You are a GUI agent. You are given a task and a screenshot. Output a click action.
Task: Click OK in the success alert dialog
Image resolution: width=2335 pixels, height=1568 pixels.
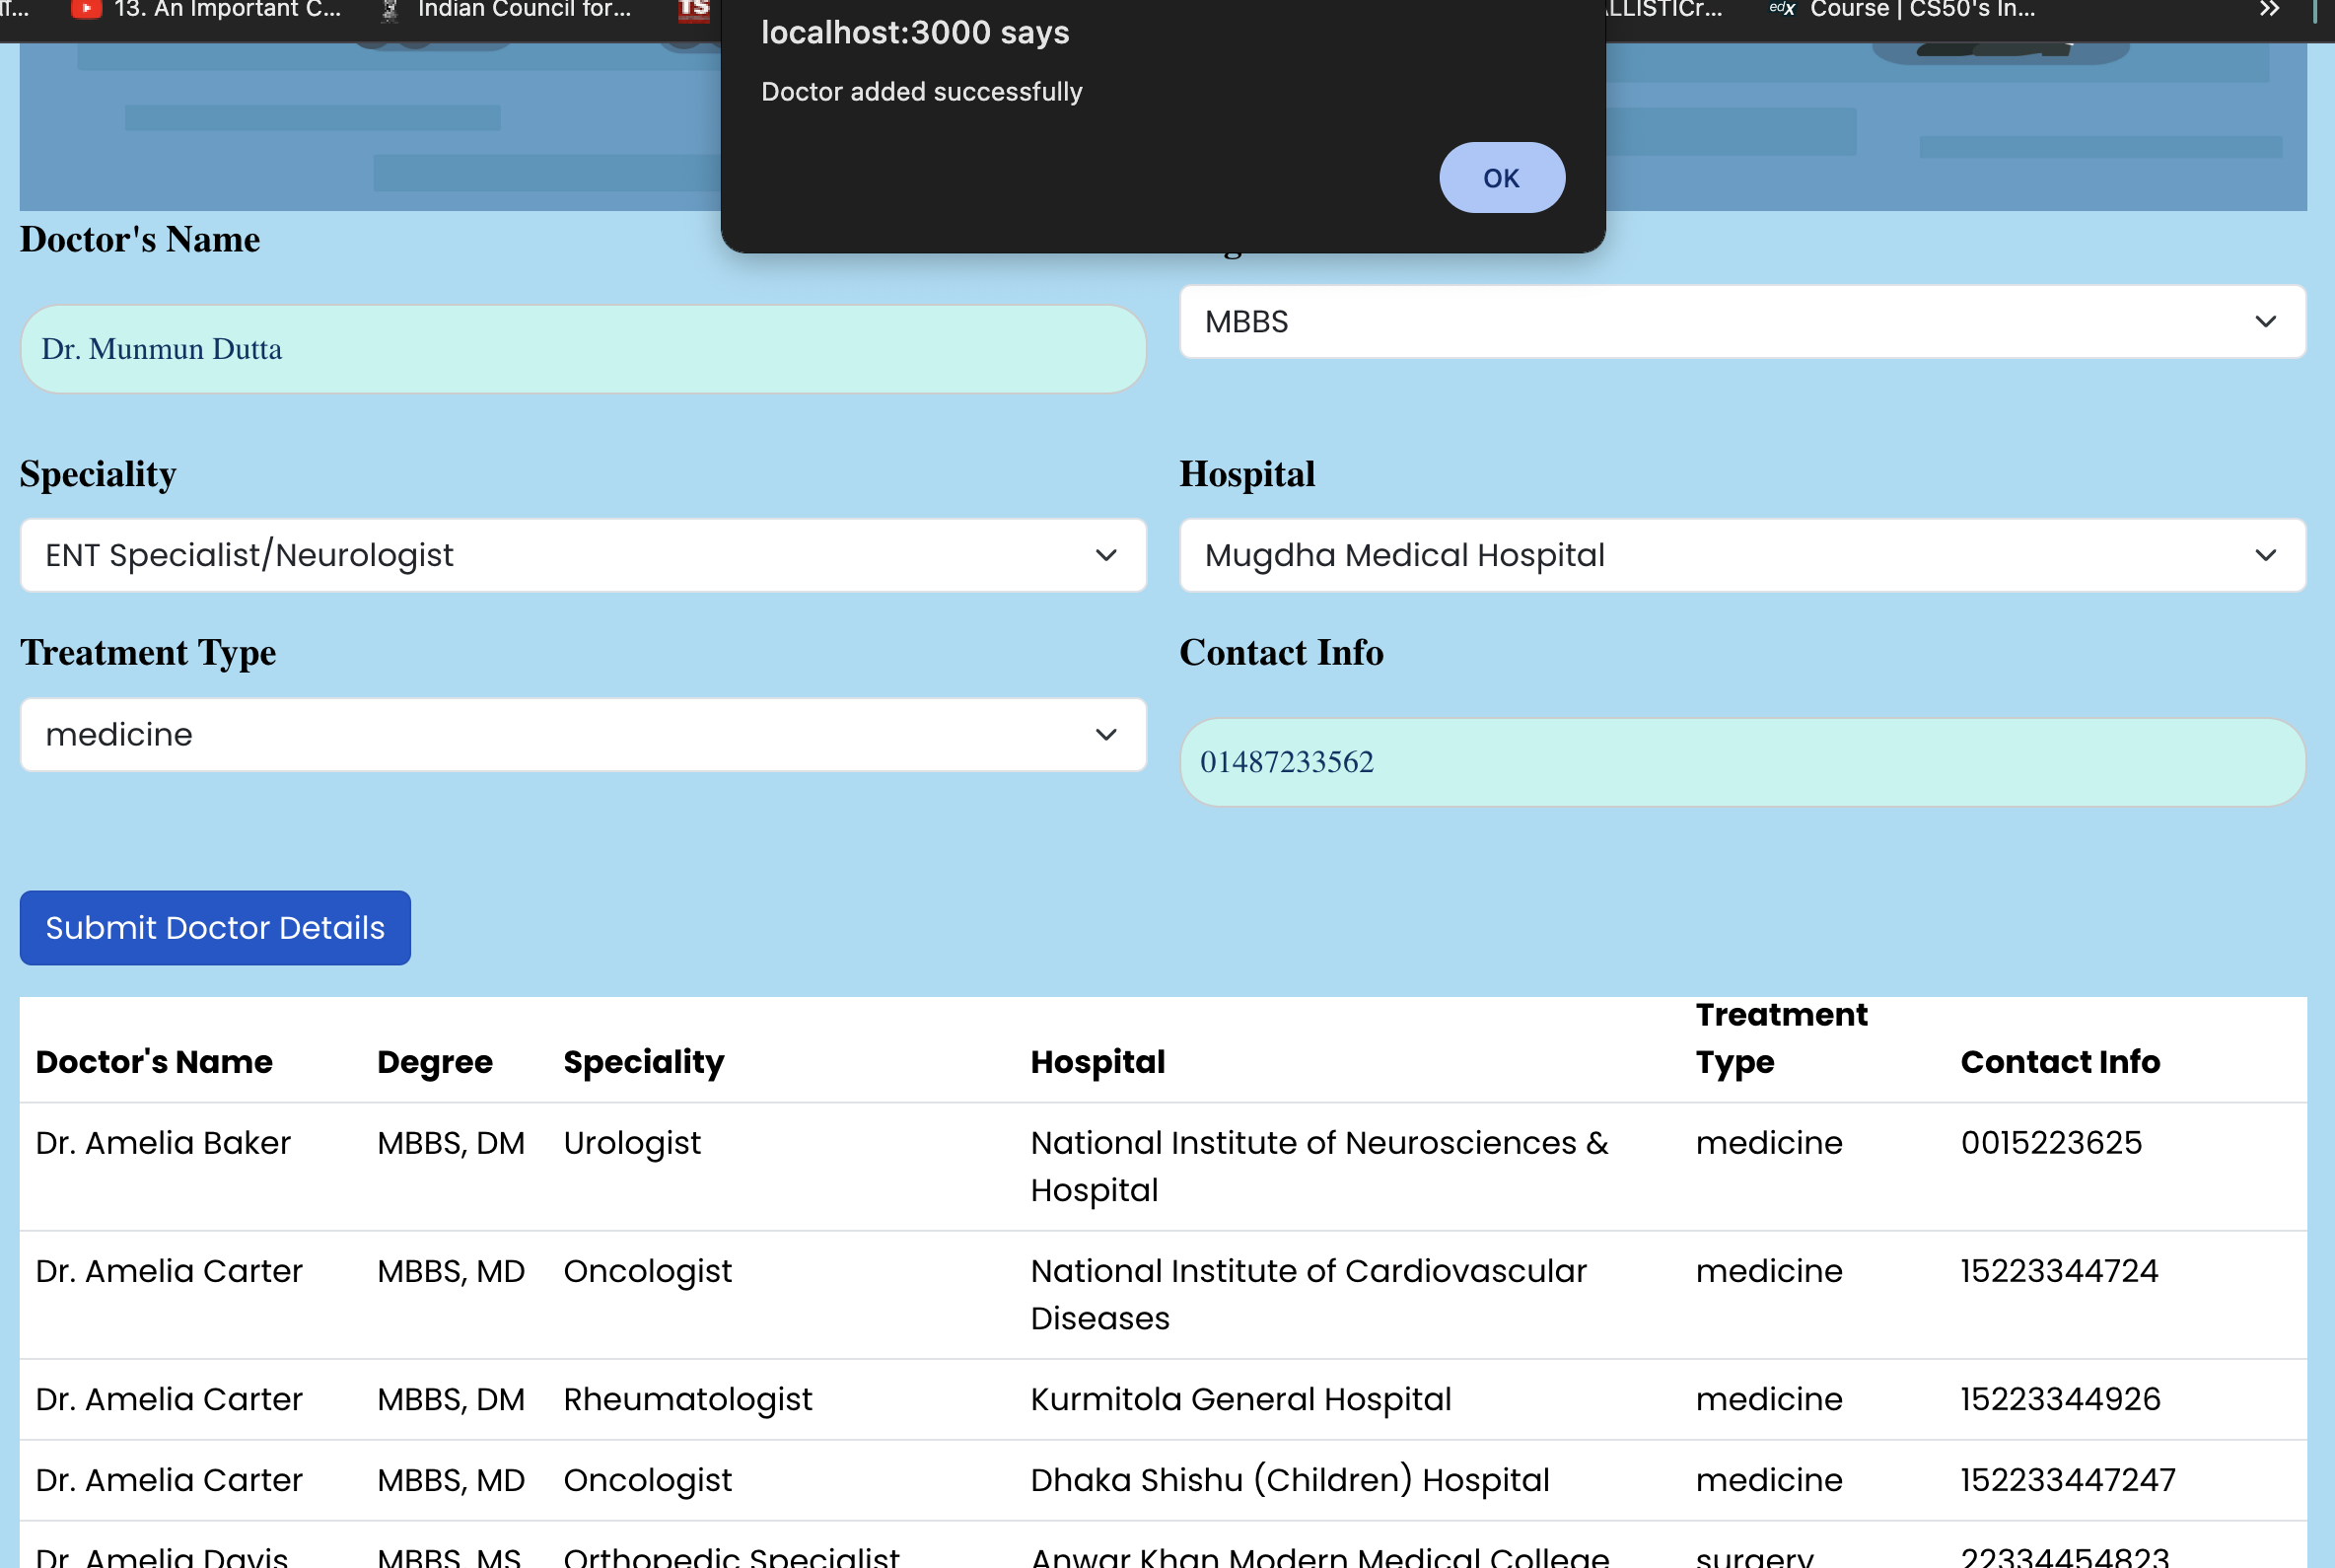(x=1501, y=178)
